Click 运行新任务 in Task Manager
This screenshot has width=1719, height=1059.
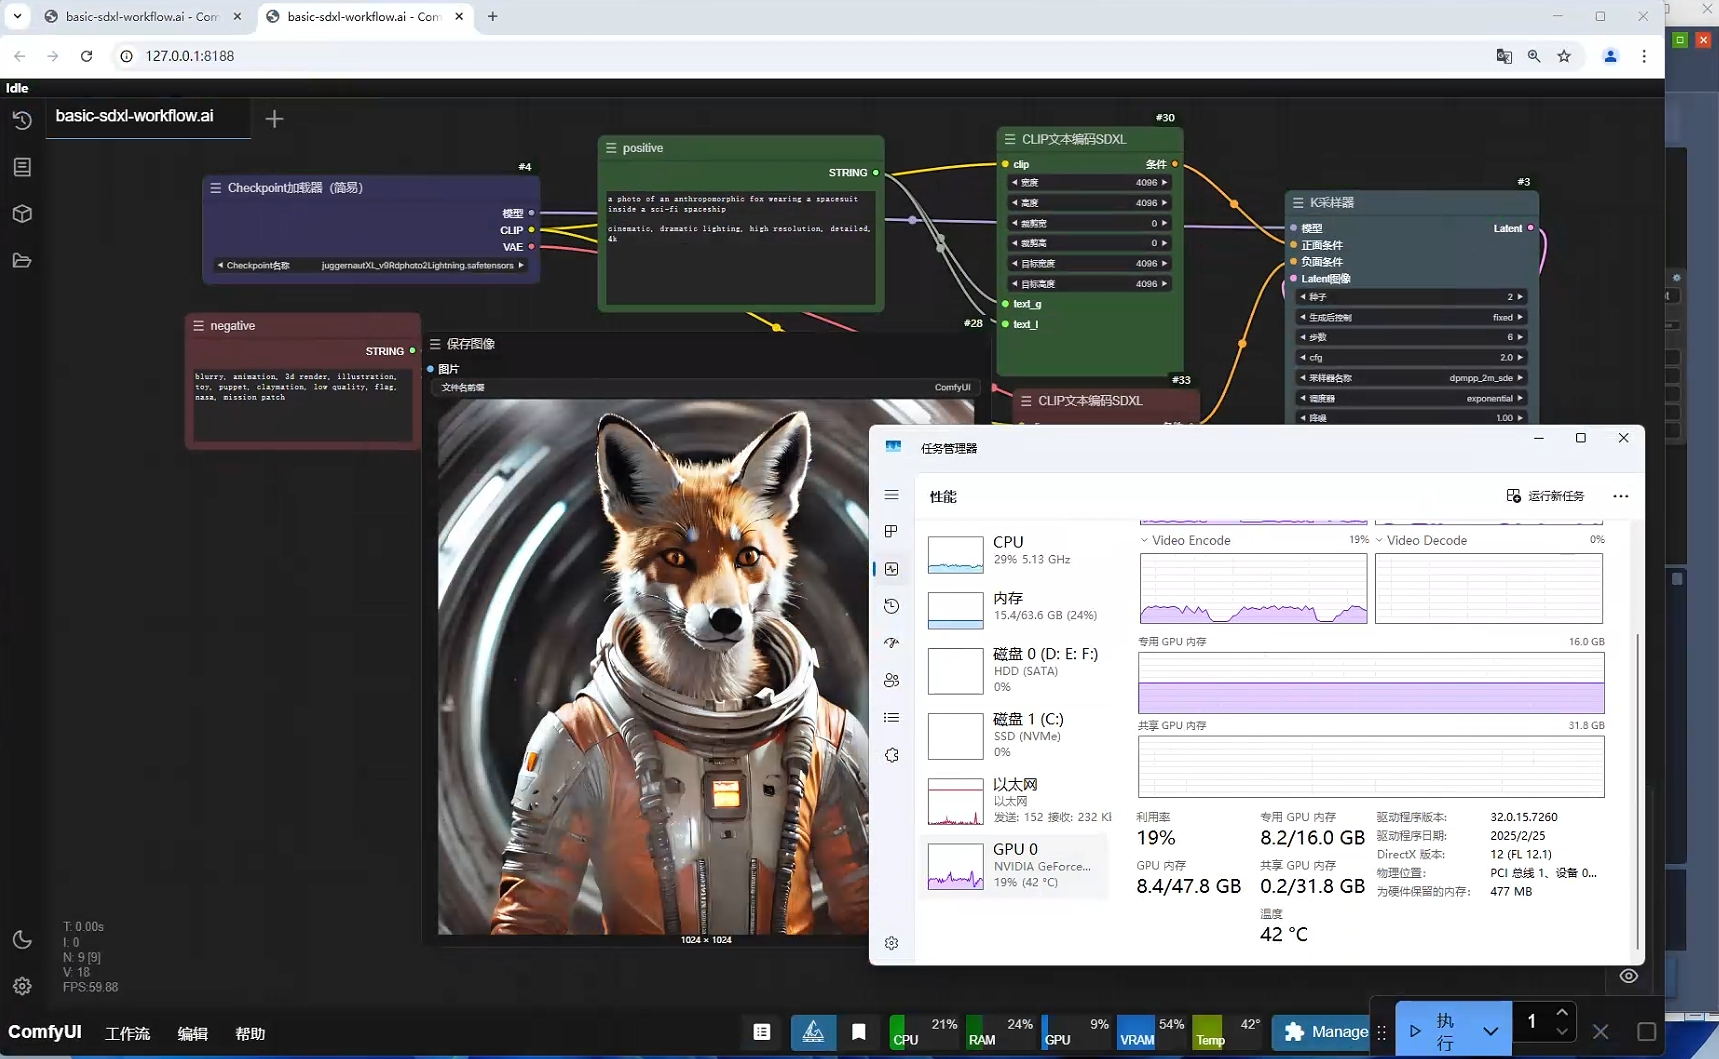pyautogui.click(x=1545, y=496)
